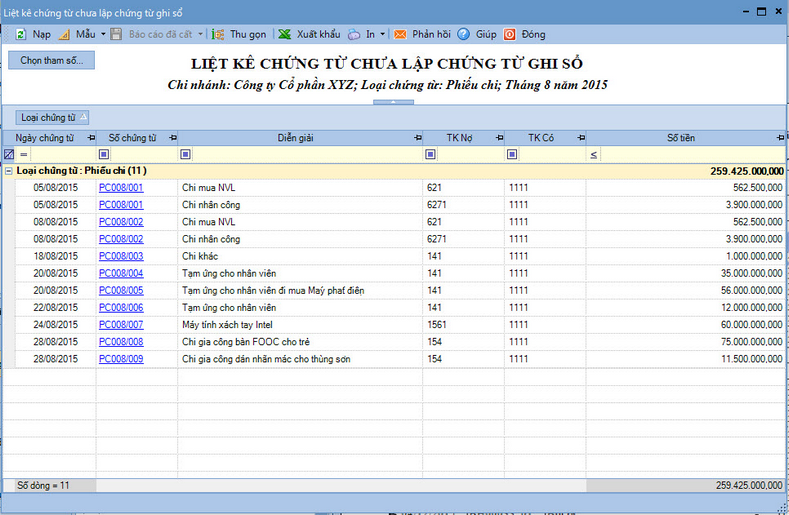This screenshot has height=515, width=789.
Task: Pin the Số tiền column
Action: [x=780, y=138]
